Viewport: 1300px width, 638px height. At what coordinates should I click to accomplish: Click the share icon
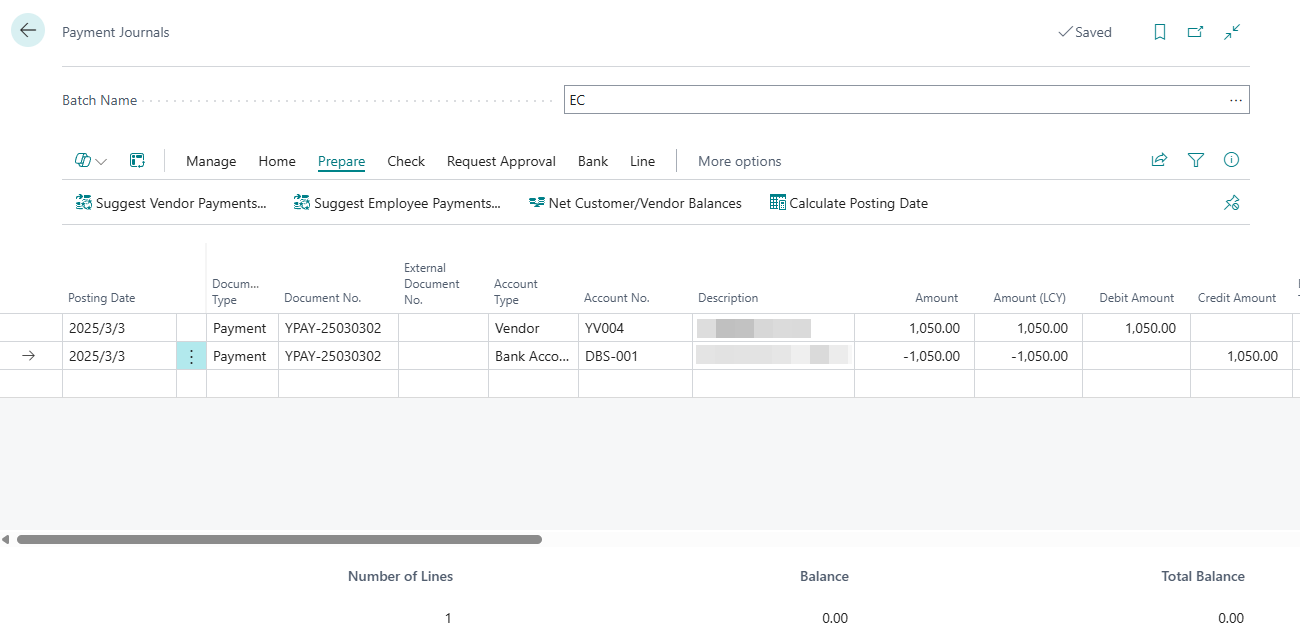tap(1159, 160)
